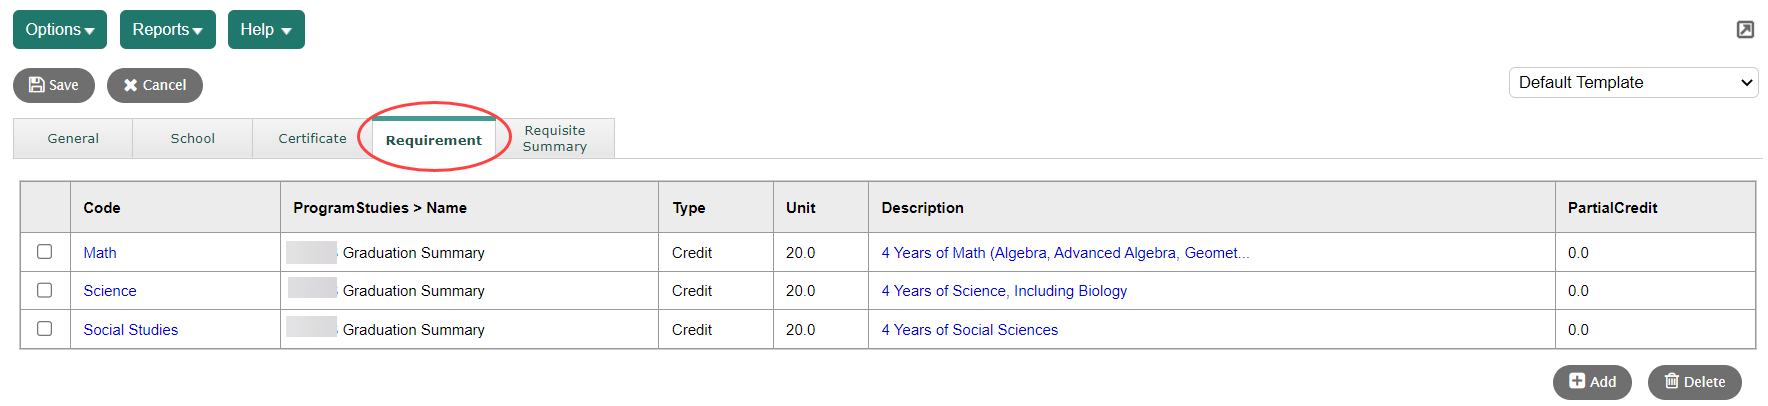1768x406 pixels.
Task: Open the Certificate tab
Action: [x=312, y=139]
